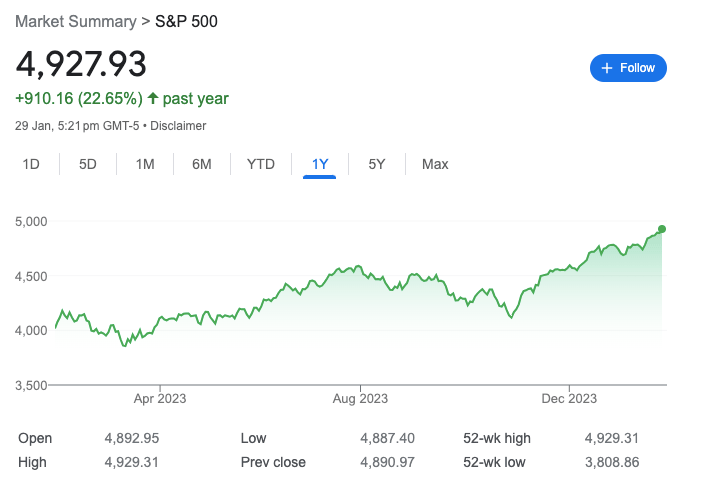This screenshot has width=705, height=482.
Task: Click the 52-wk high value
Action: (x=611, y=438)
